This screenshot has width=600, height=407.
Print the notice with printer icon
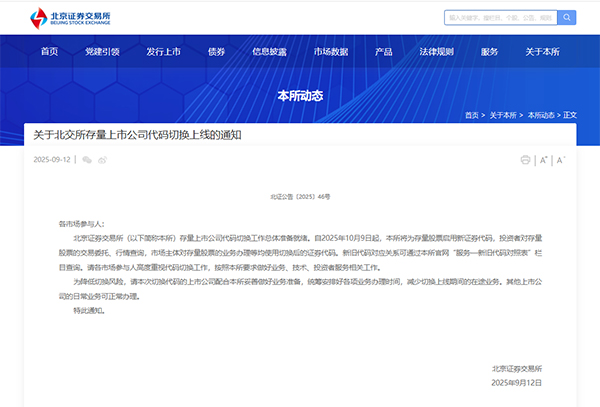tap(525, 160)
